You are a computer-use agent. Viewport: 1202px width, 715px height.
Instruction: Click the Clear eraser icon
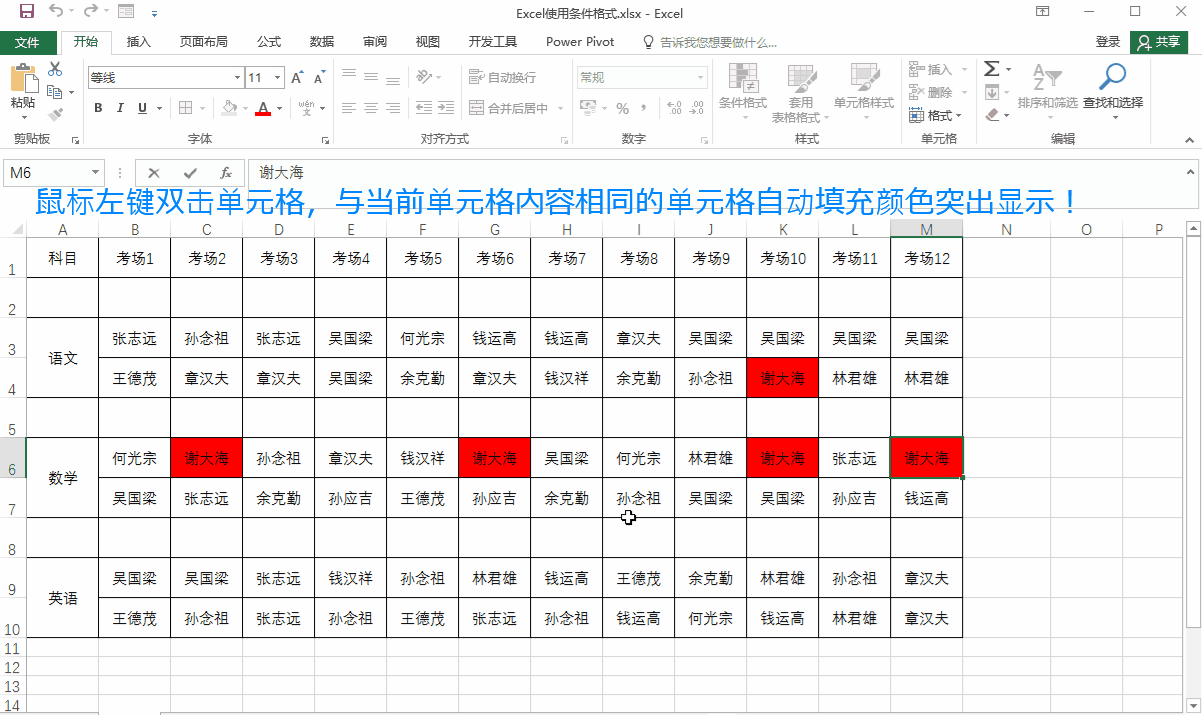pos(991,115)
